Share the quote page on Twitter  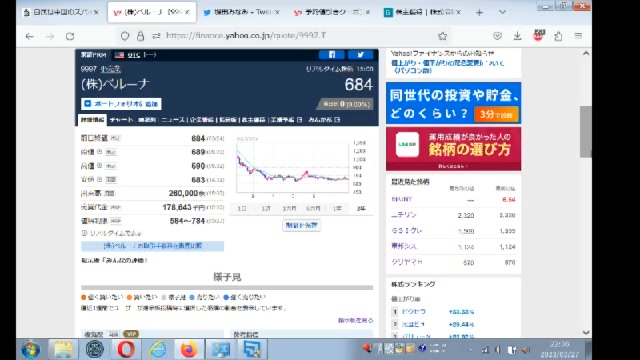tap(360, 55)
